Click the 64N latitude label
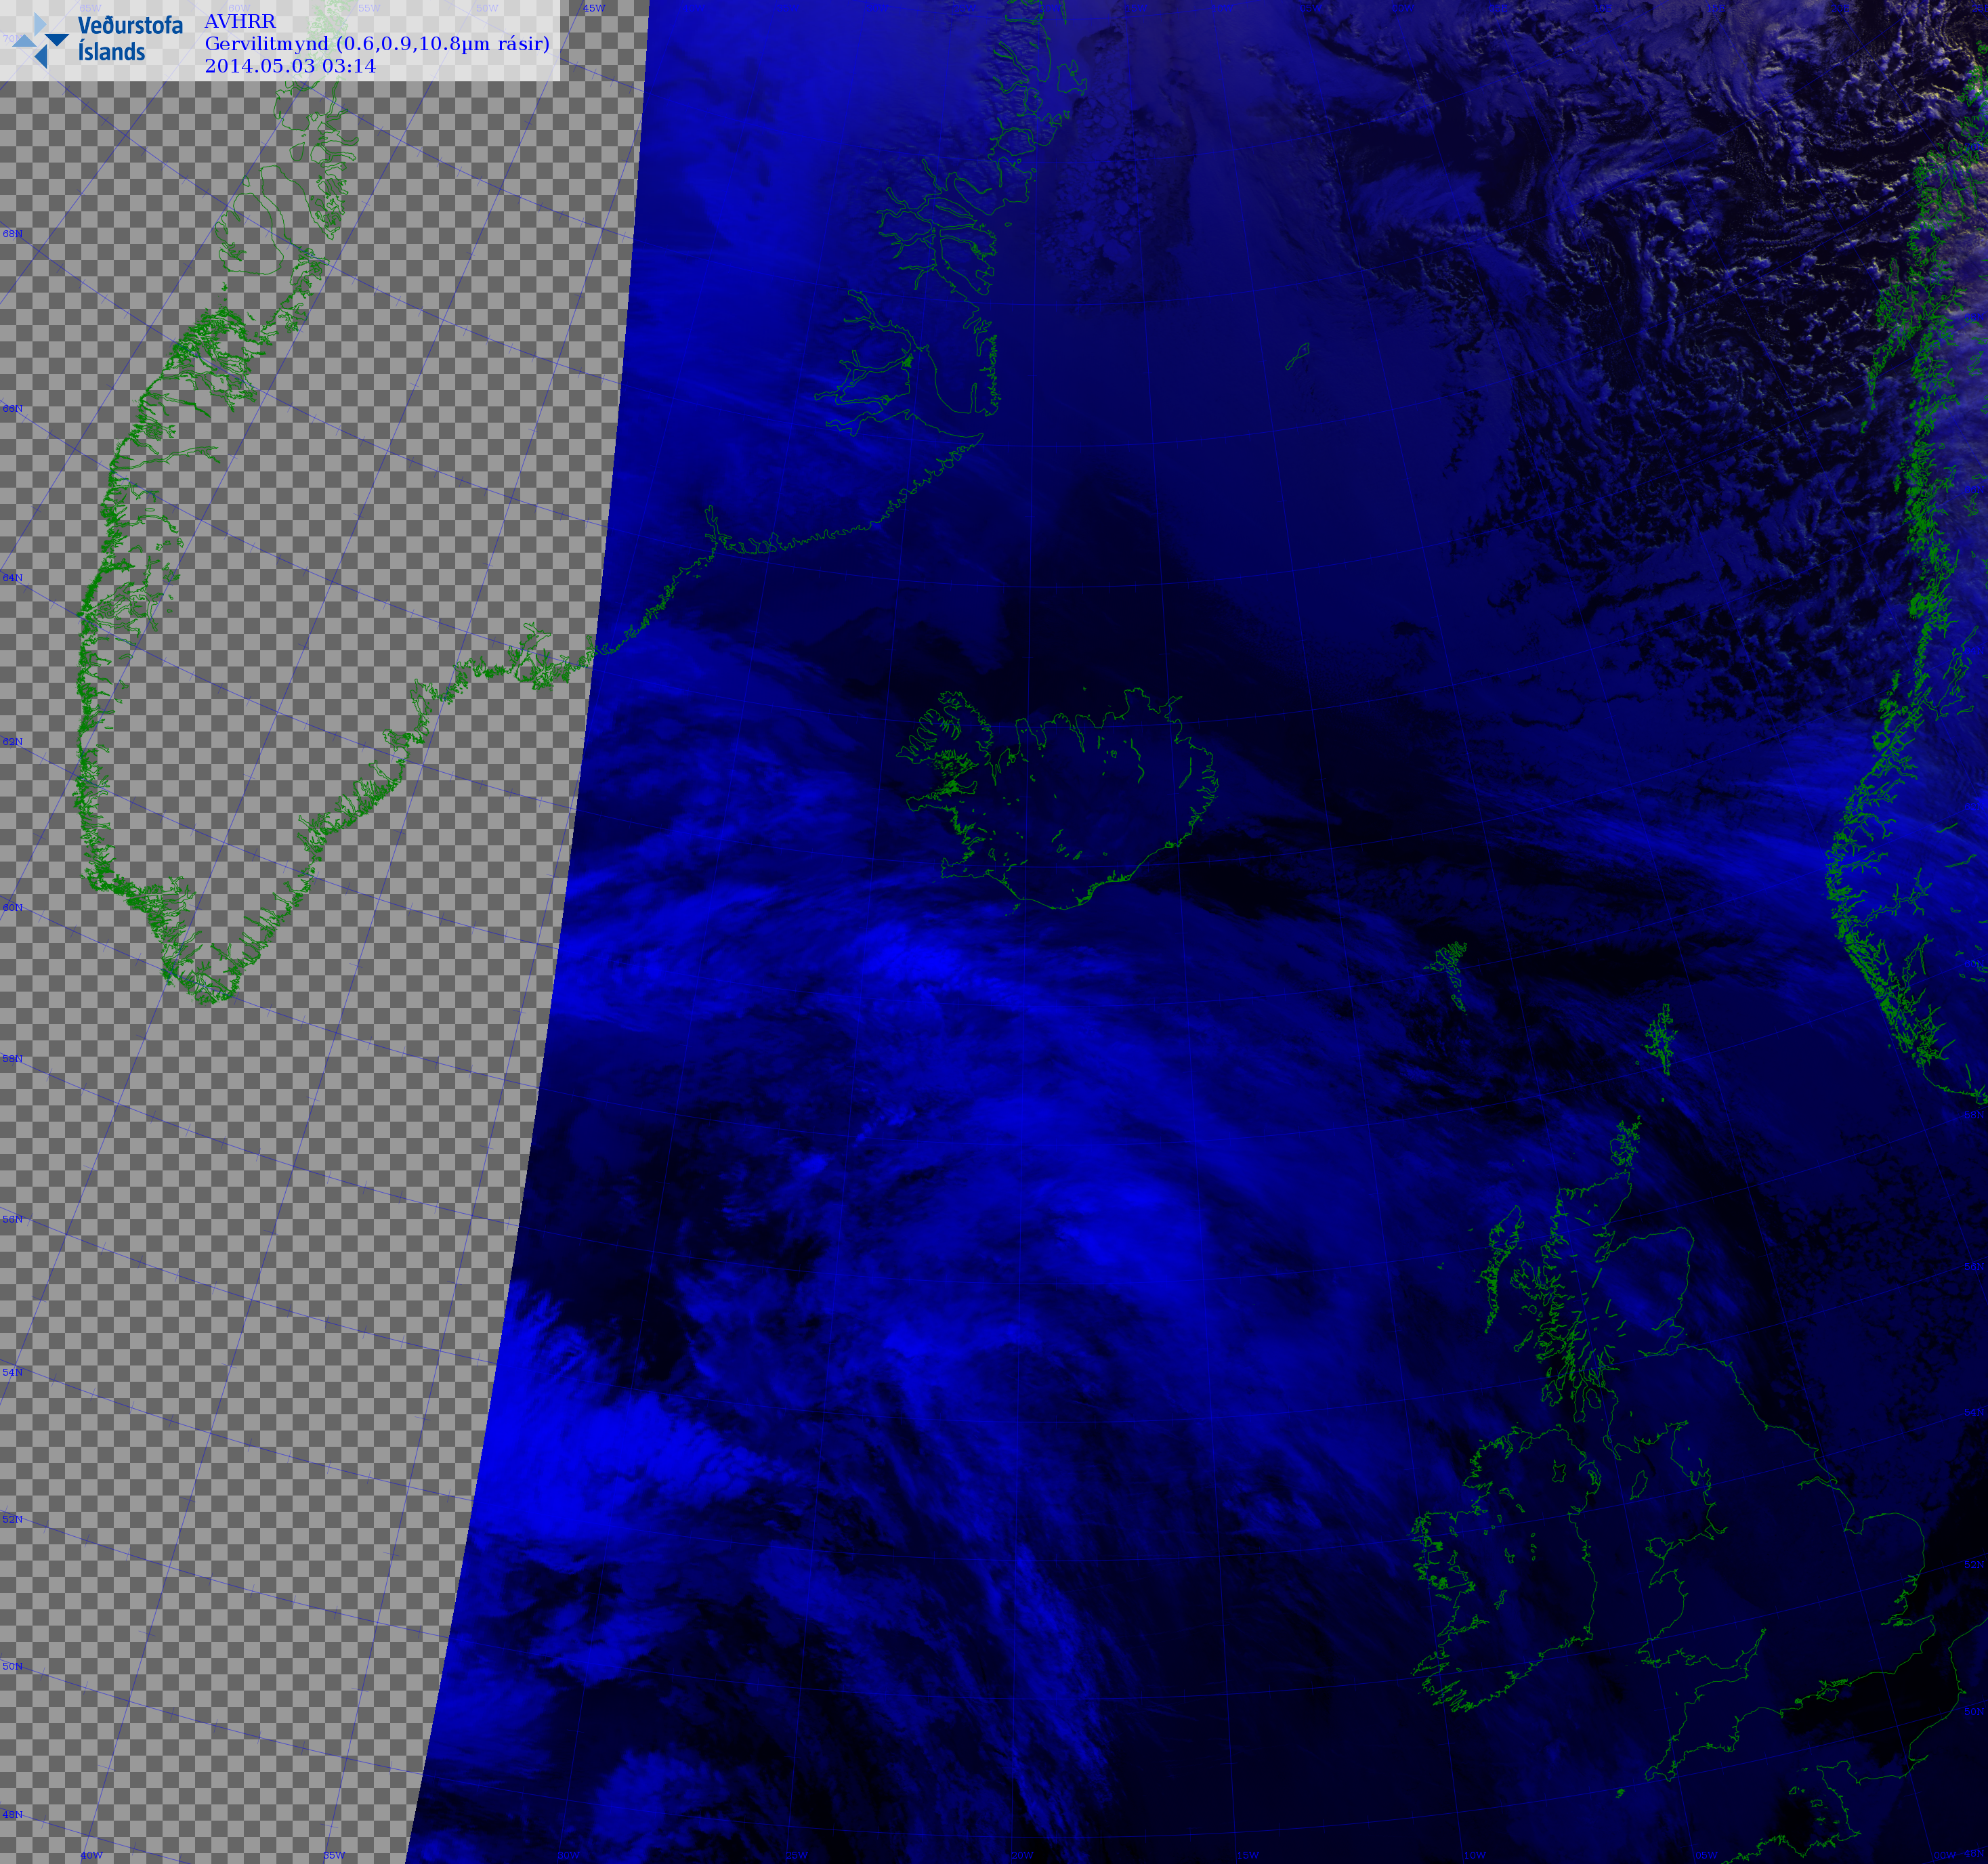The width and height of the screenshot is (1988, 1864). [12, 578]
